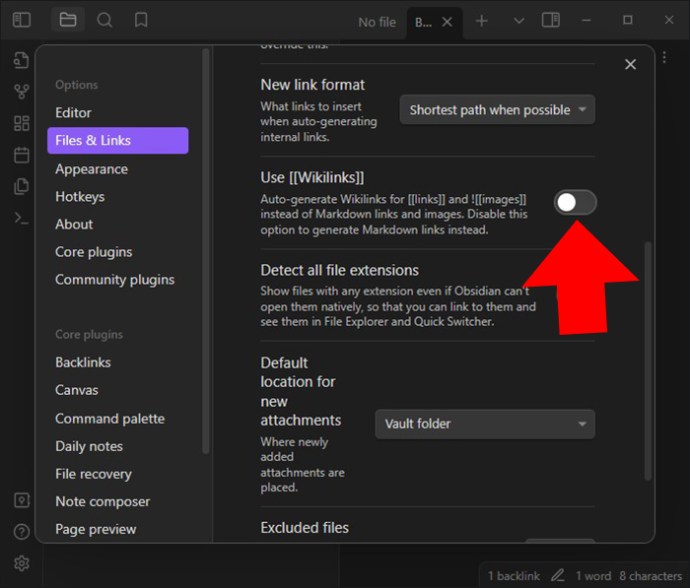Click the settings content vertical scrollbar

(647, 360)
